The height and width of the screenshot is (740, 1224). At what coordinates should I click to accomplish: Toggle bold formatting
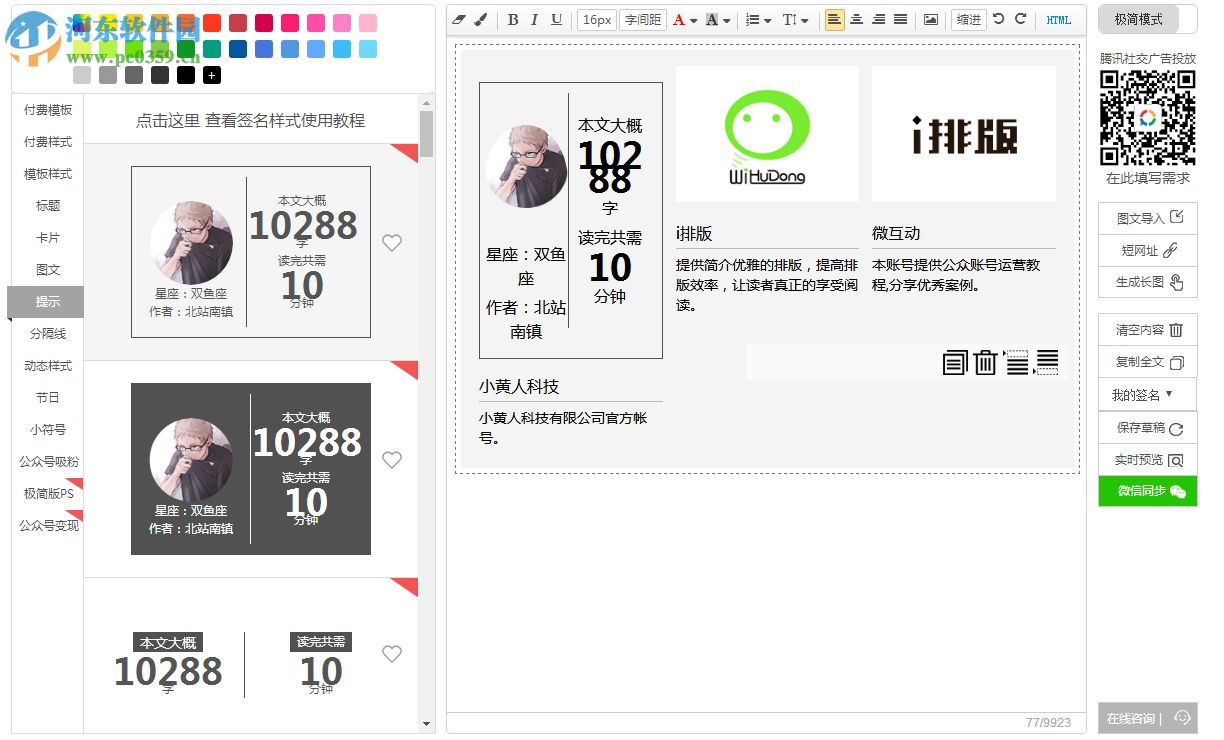[x=511, y=19]
